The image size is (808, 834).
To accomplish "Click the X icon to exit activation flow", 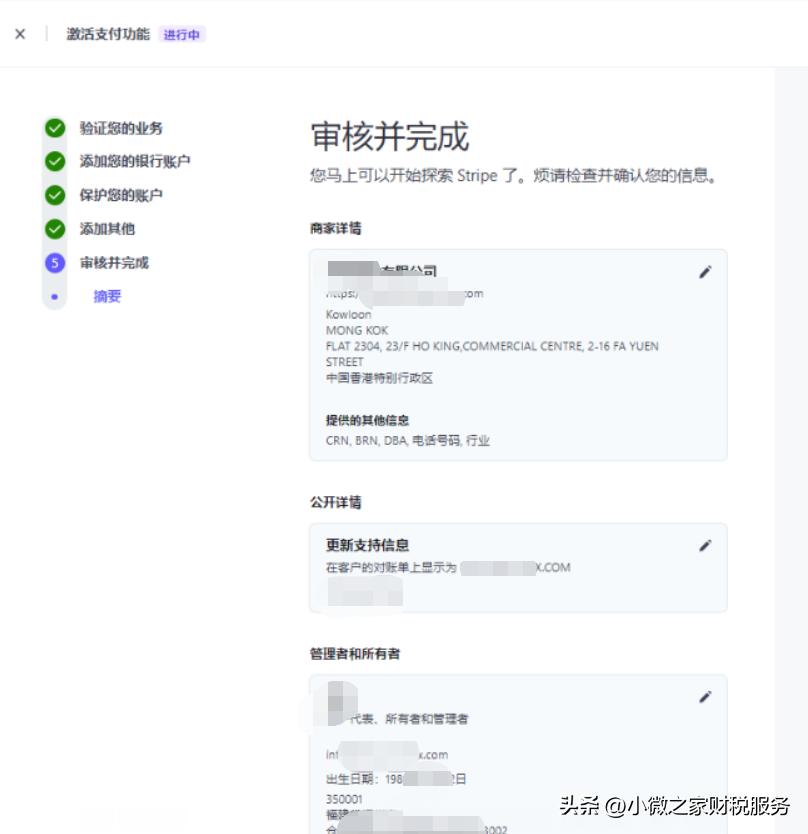I will tap(20, 33).
